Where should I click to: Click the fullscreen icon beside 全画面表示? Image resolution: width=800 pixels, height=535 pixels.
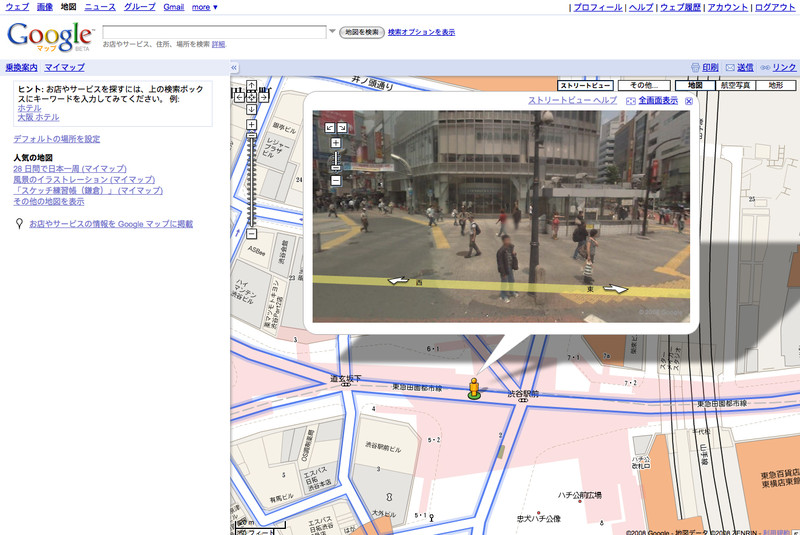(631, 101)
